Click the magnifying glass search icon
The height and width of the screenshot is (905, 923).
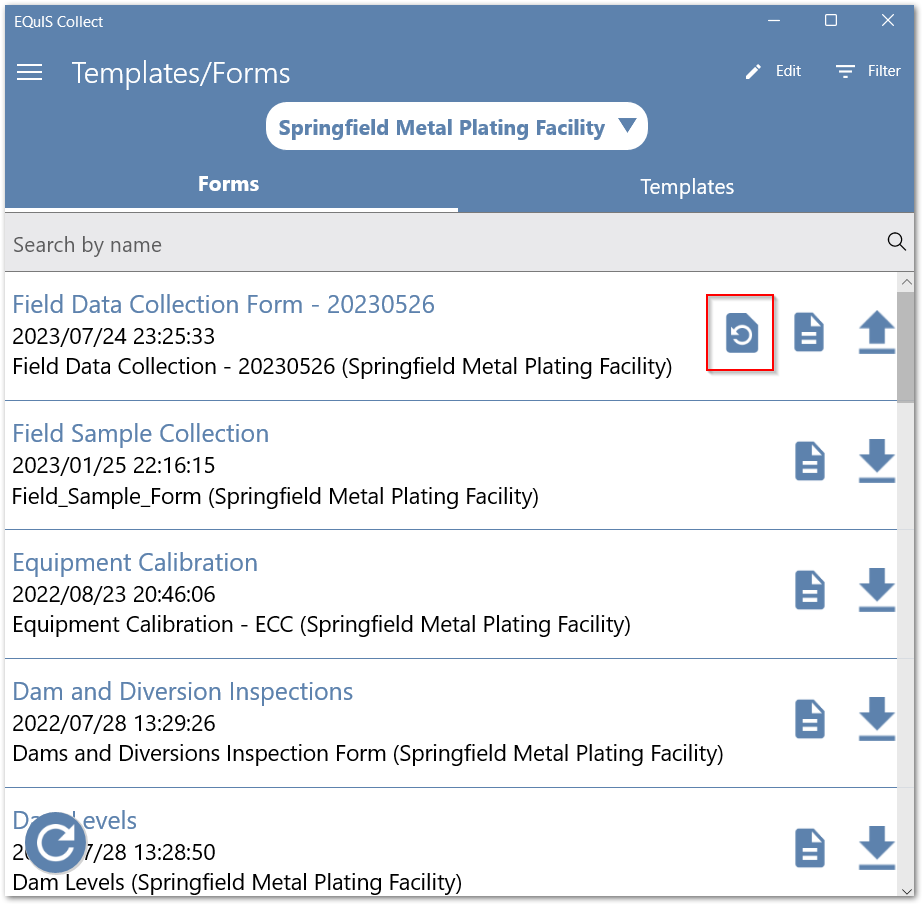[x=897, y=241]
